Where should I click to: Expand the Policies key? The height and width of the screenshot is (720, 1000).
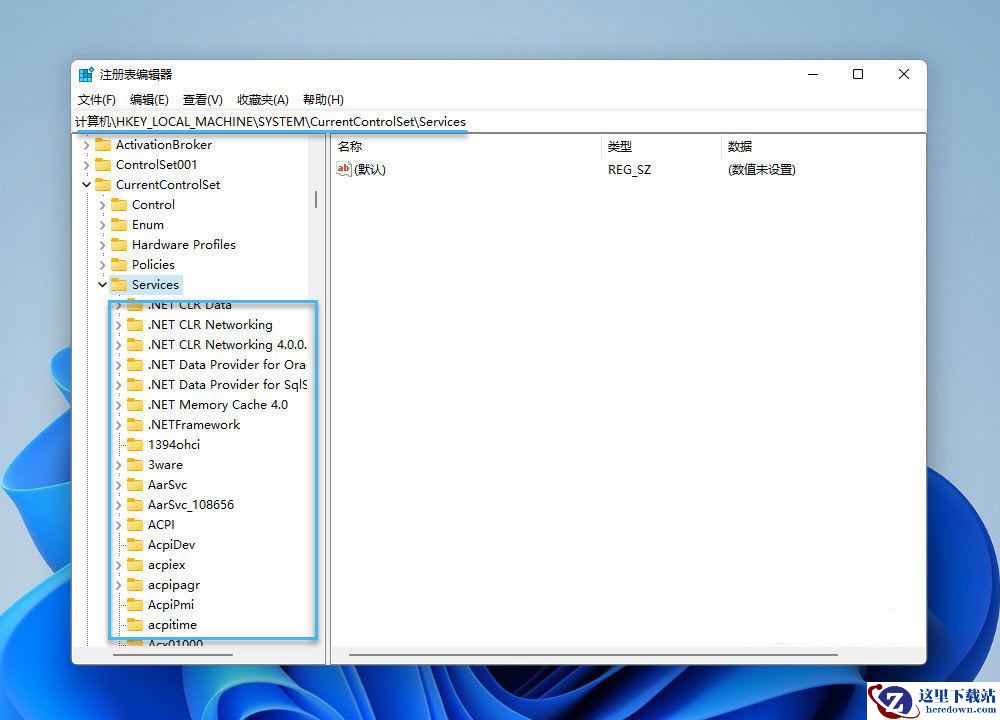coord(103,265)
